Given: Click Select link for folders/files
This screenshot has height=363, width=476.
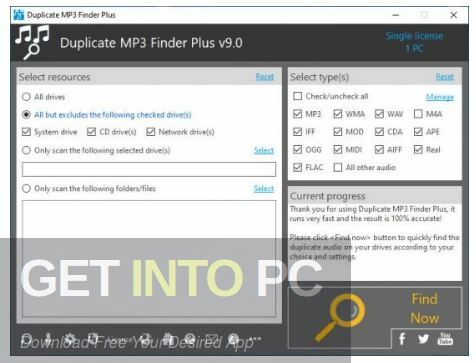Looking at the screenshot, I should point(264,189).
